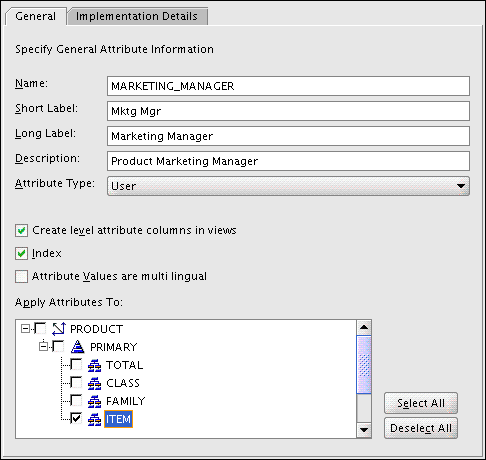This screenshot has height=460, width=486.
Task: Check the PRIMARY hierarchy checkbox
Action: tap(59, 347)
